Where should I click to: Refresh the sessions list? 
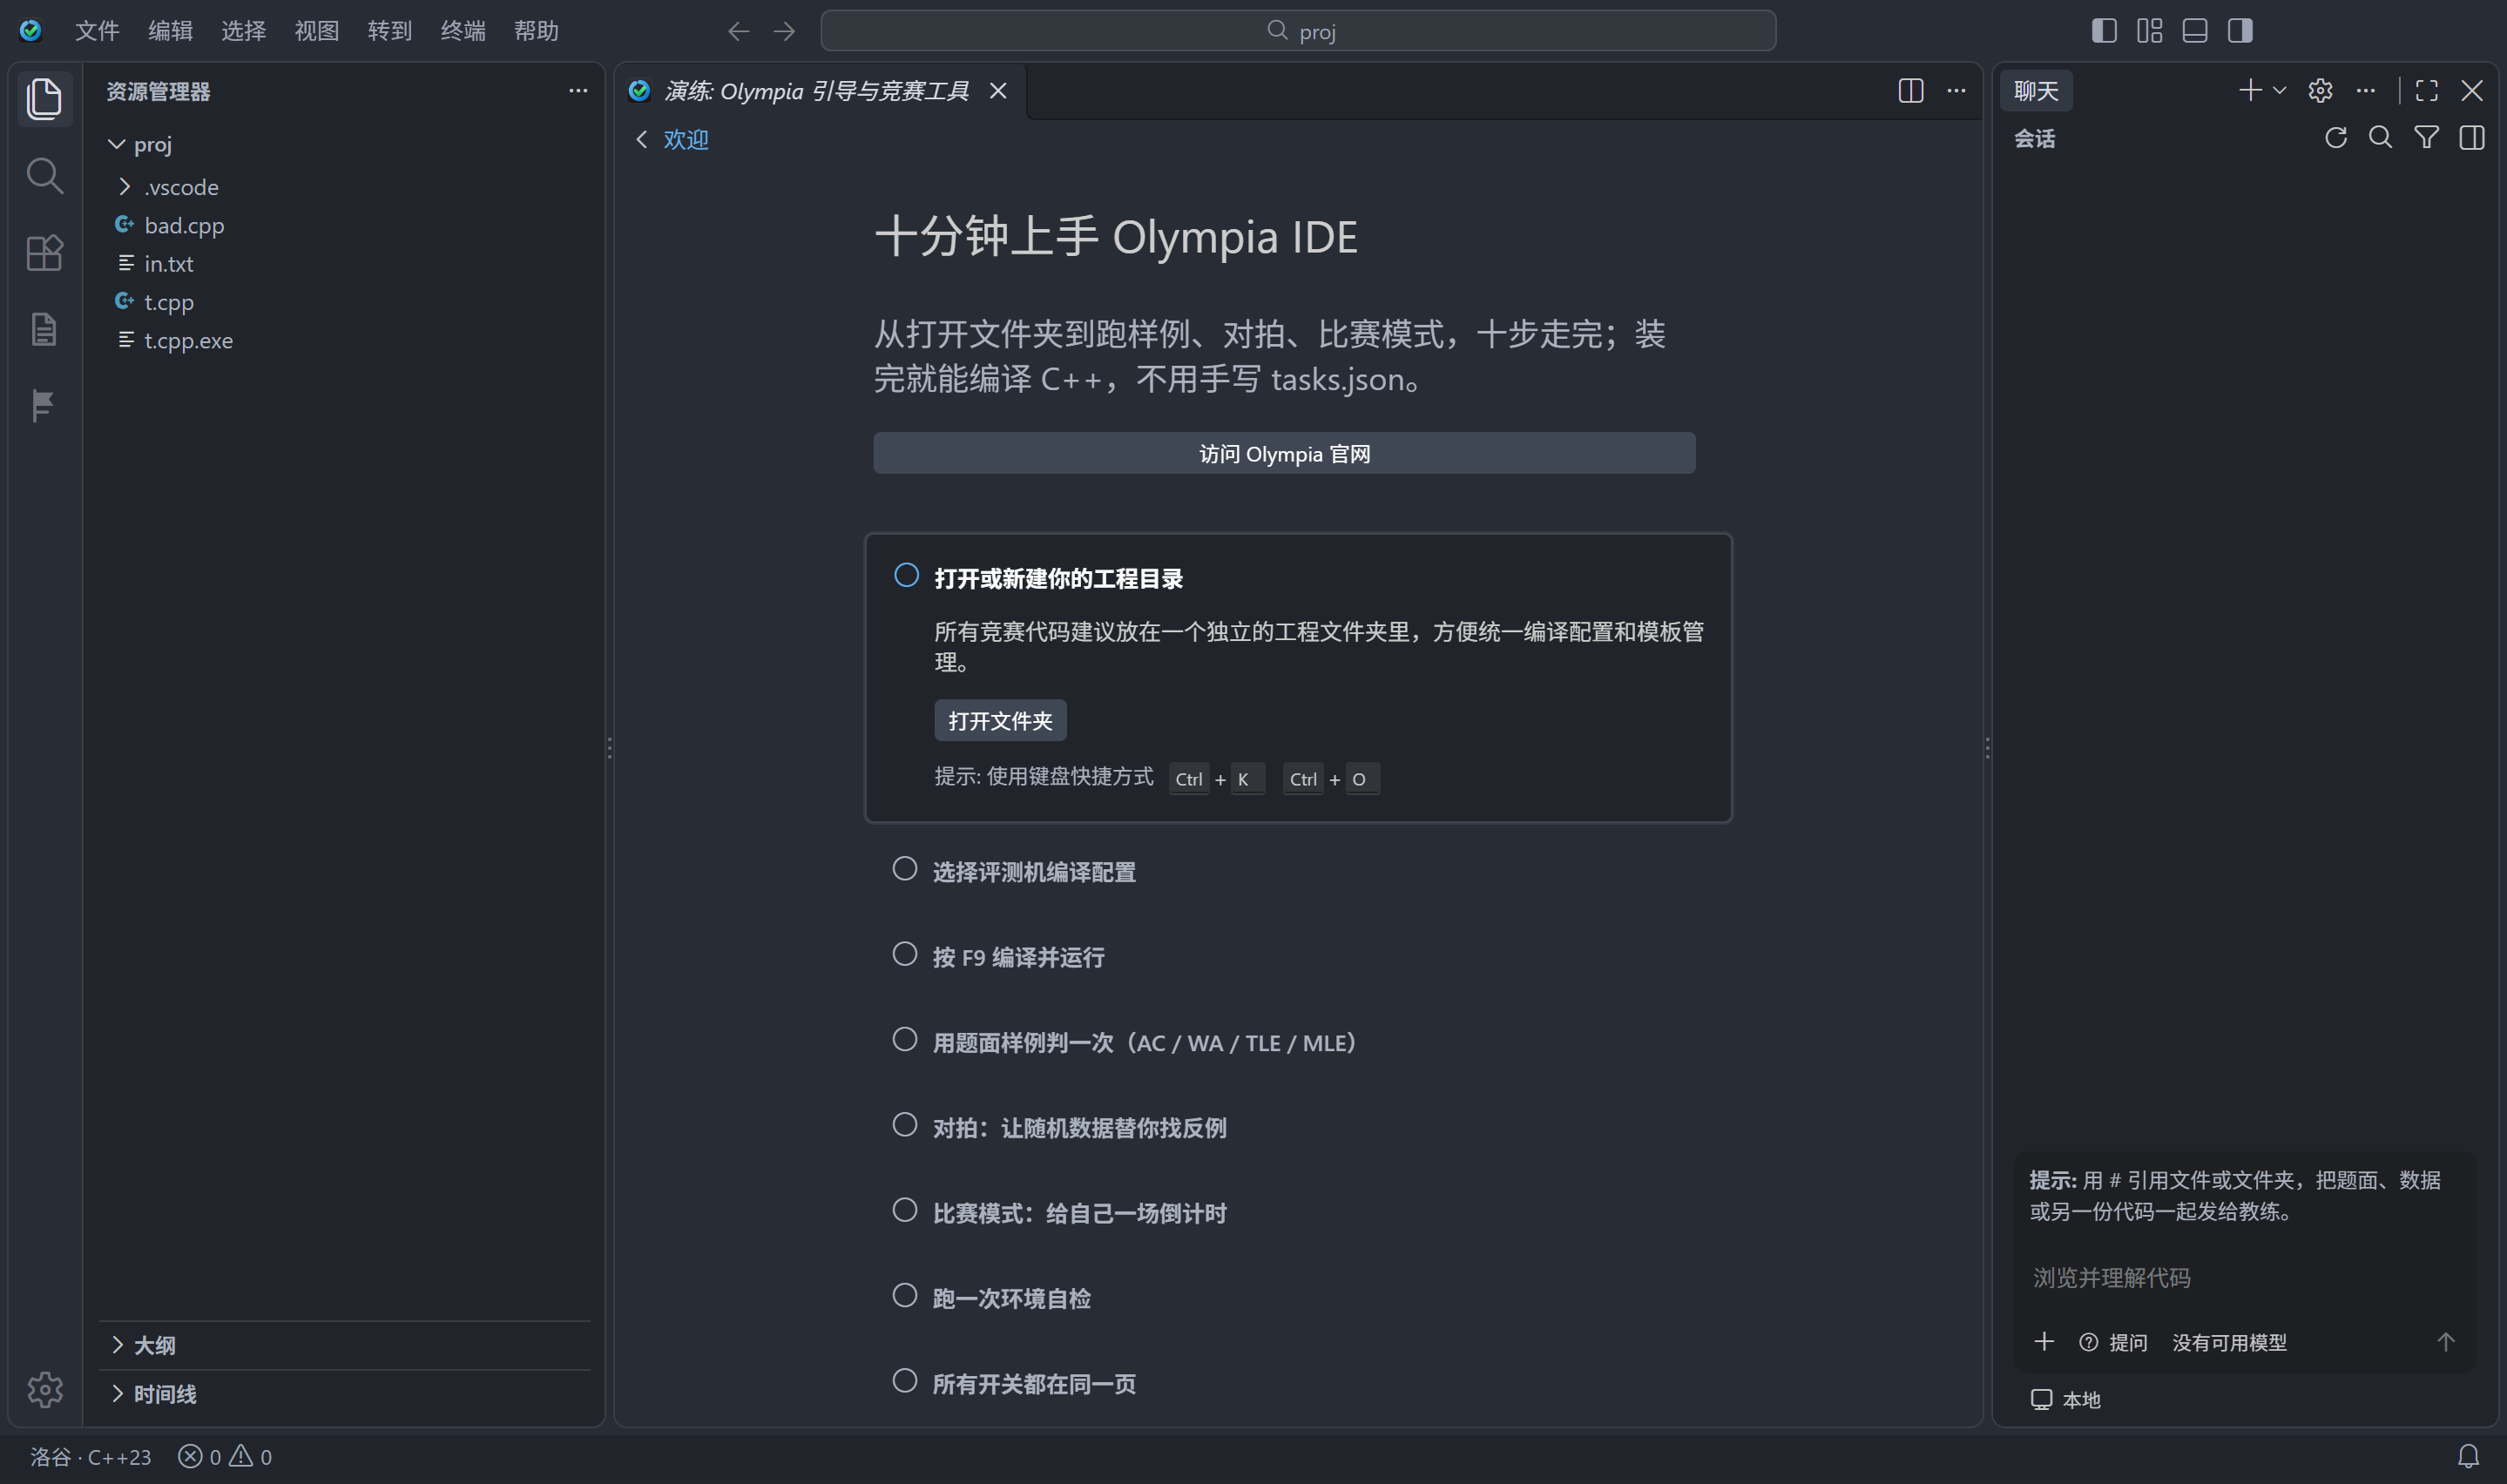point(2336,138)
